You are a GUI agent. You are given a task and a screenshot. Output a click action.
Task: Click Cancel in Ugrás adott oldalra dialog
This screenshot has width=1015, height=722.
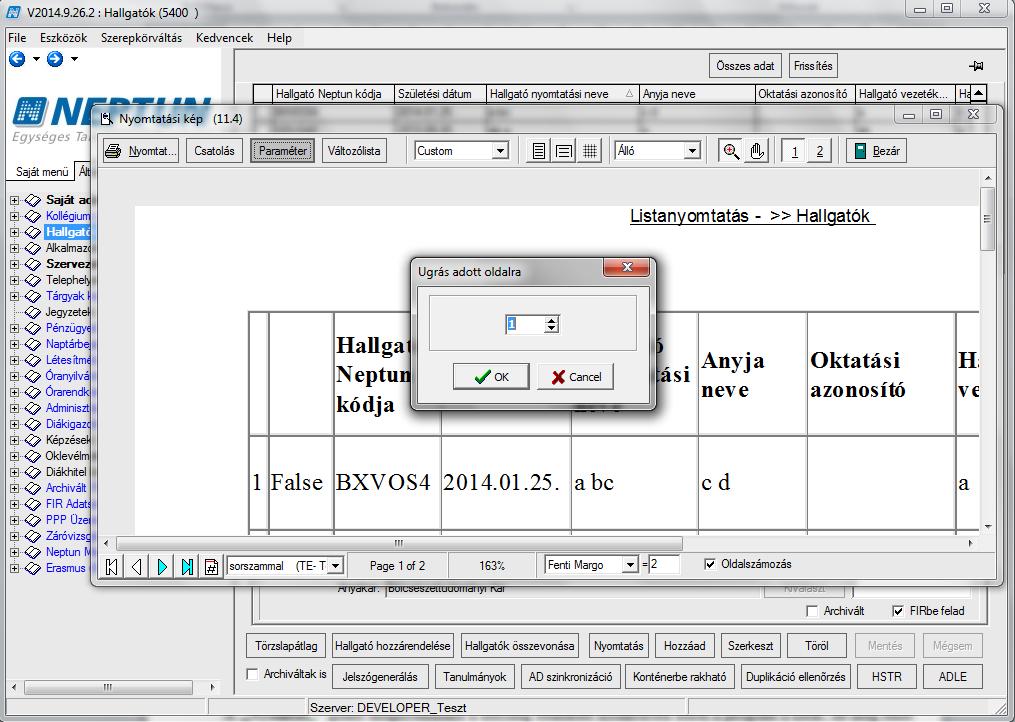(x=575, y=376)
